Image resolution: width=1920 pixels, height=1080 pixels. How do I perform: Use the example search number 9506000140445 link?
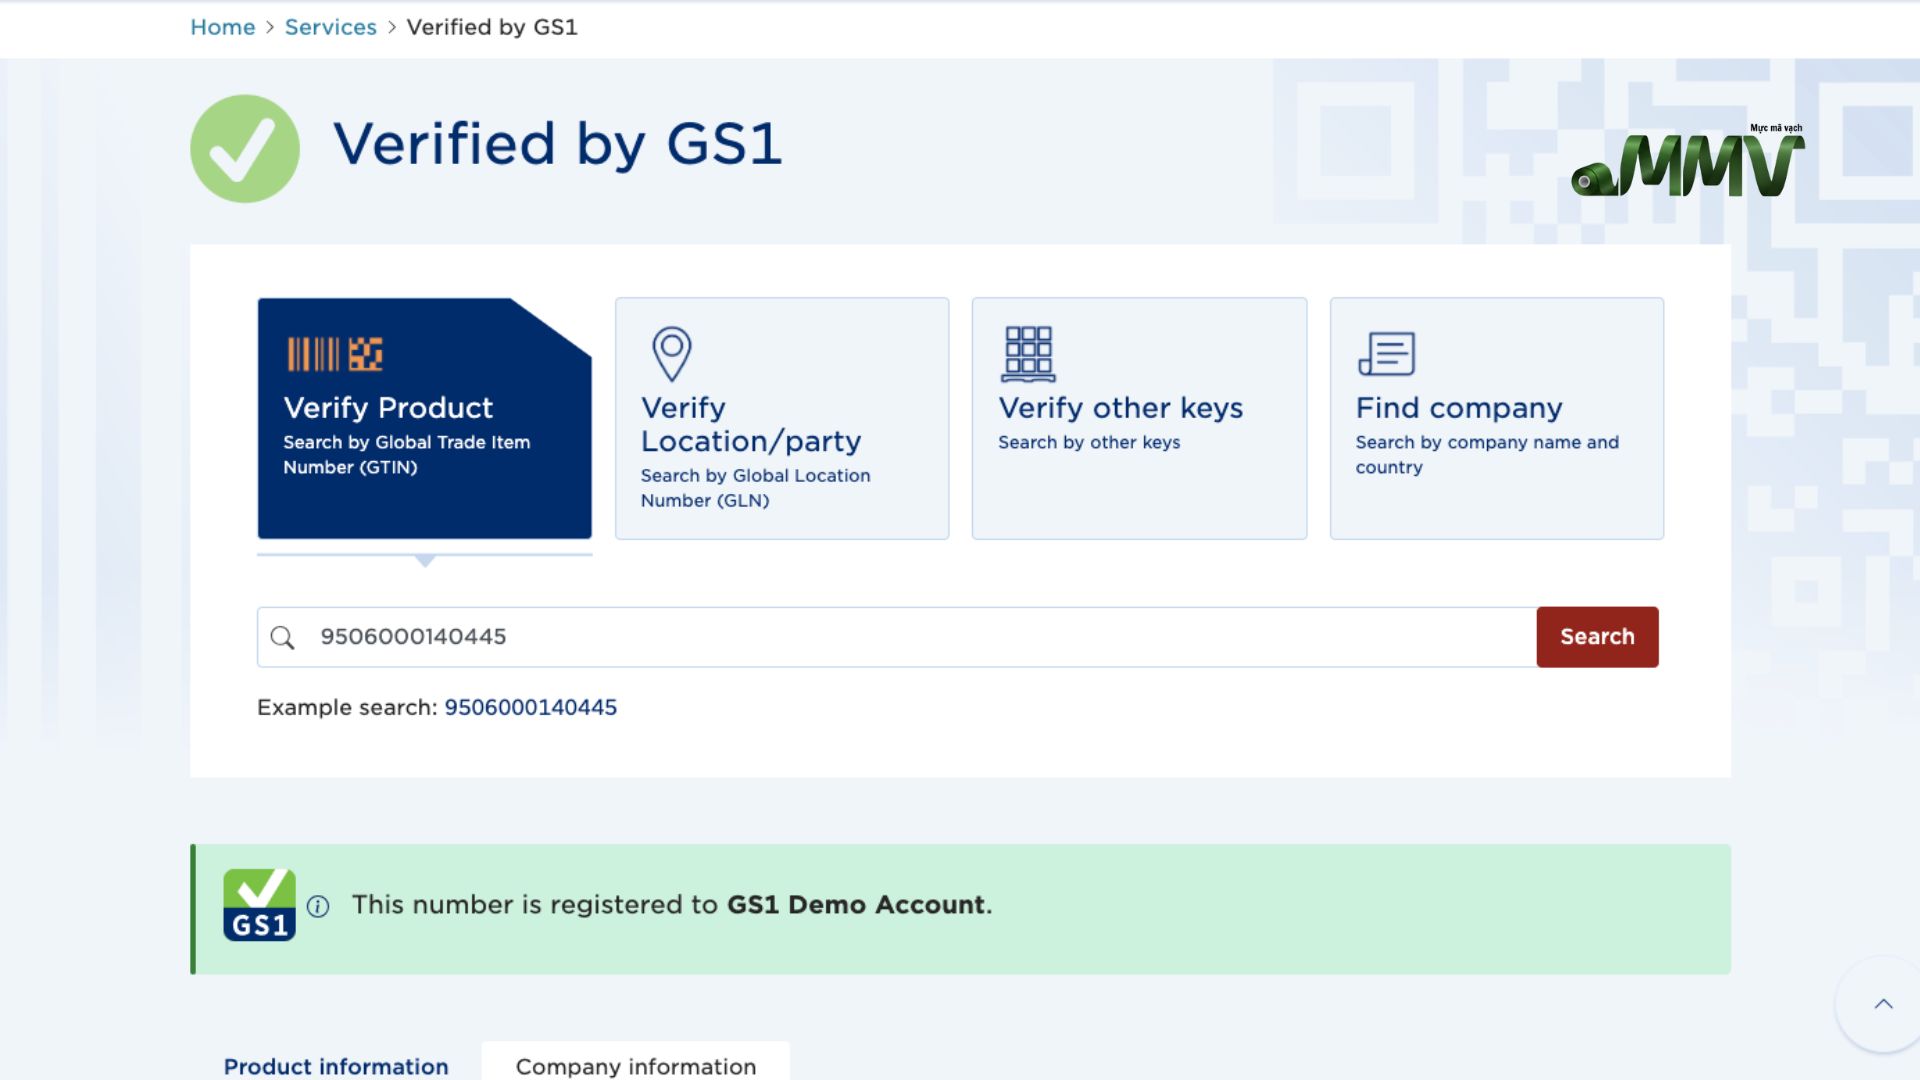click(531, 707)
